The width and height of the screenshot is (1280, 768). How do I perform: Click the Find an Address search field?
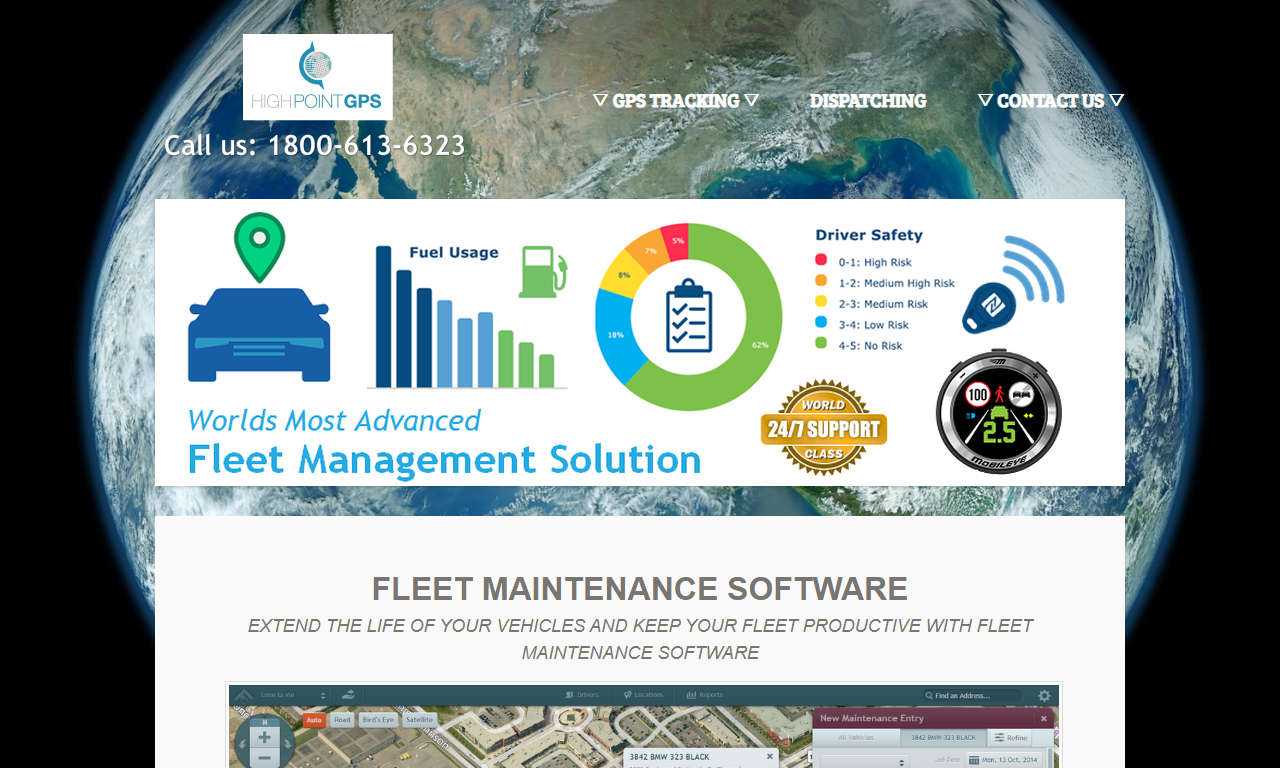coord(972,695)
